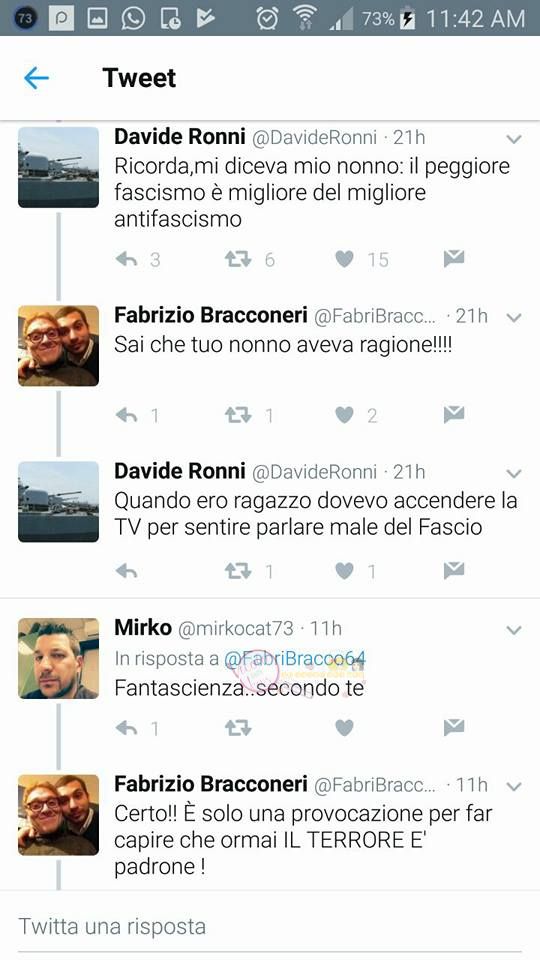Screen dimensions: 540x960
Task: Open Fabrizio Bracconeri's avatar on last tweet
Action: 58,814
